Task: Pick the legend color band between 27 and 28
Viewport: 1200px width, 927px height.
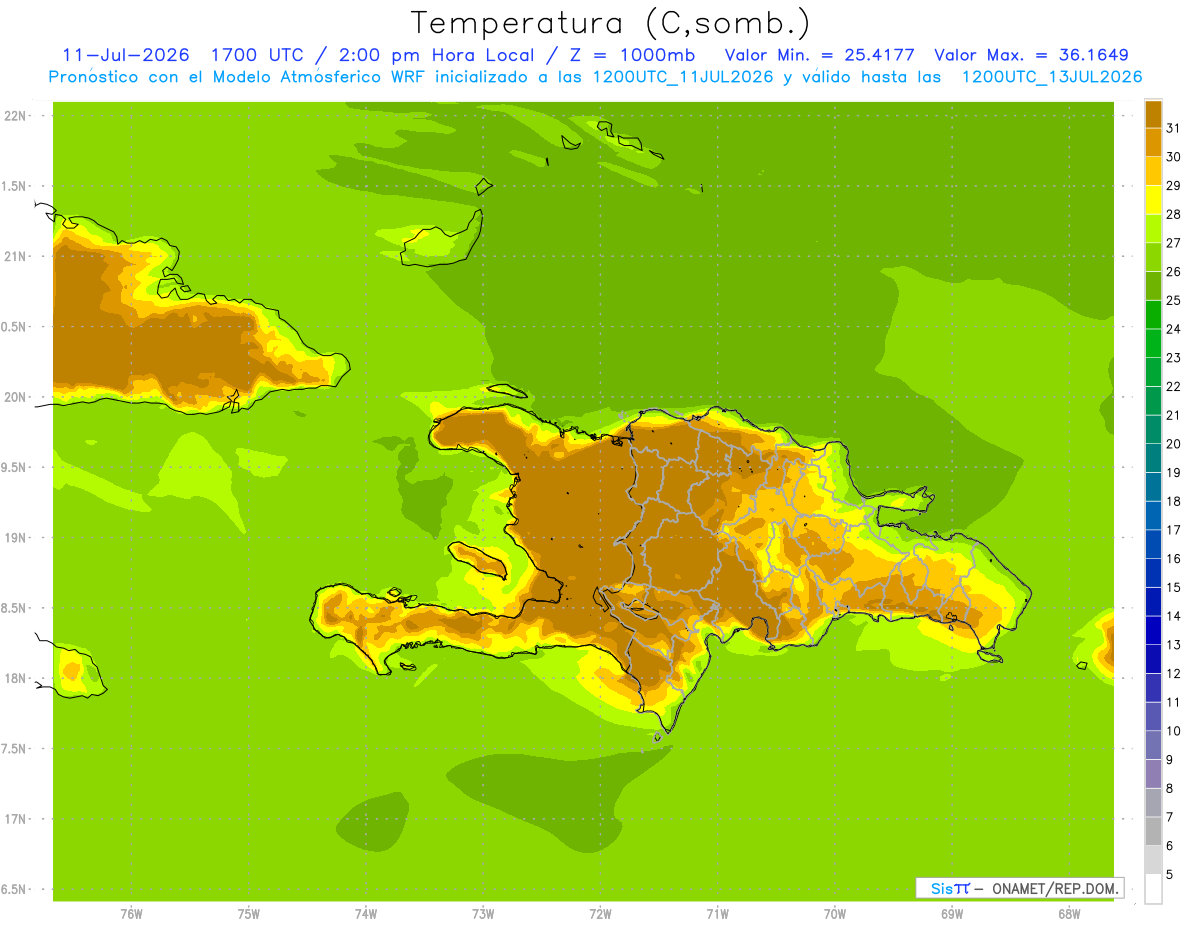Action: pyautogui.click(x=1153, y=229)
